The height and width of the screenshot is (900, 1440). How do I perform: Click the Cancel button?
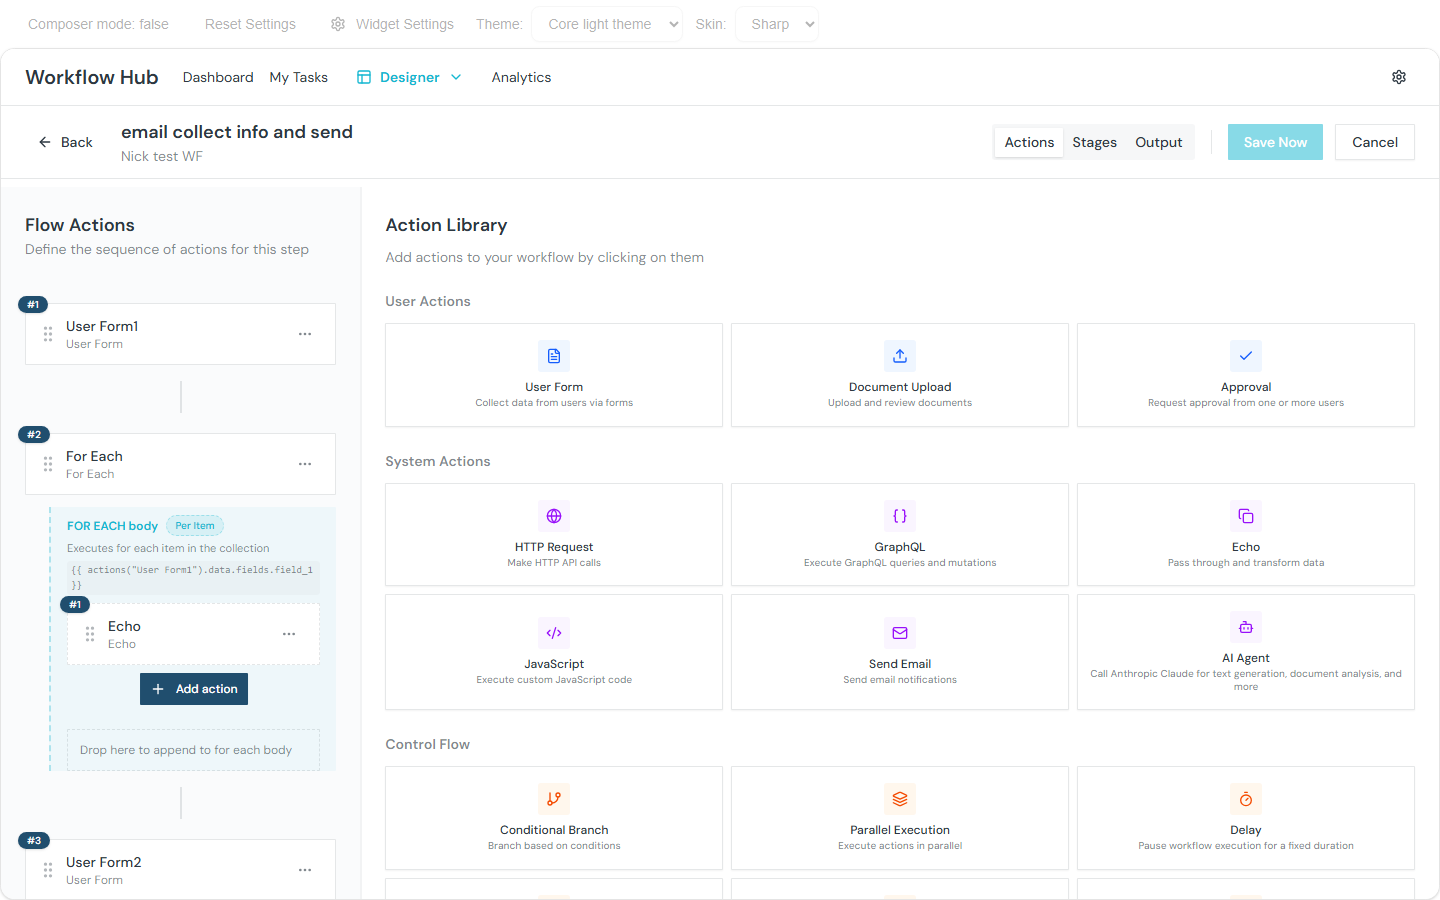point(1375,142)
